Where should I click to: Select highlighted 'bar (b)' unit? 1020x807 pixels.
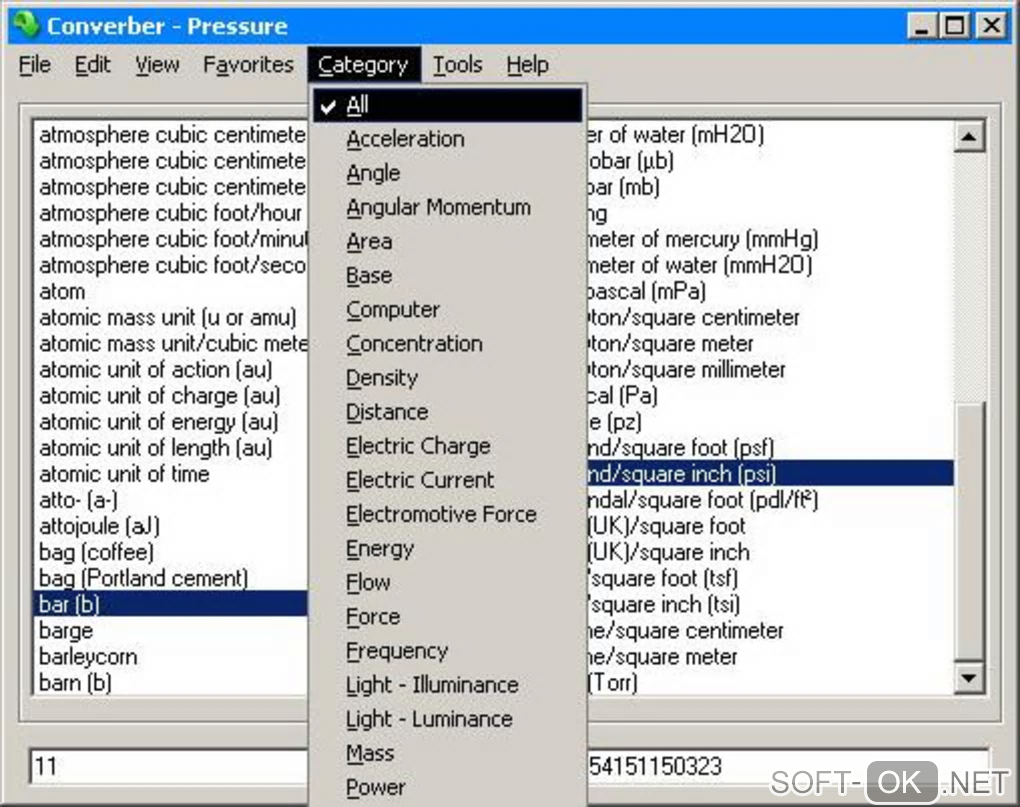pyautogui.click(x=170, y=604)
